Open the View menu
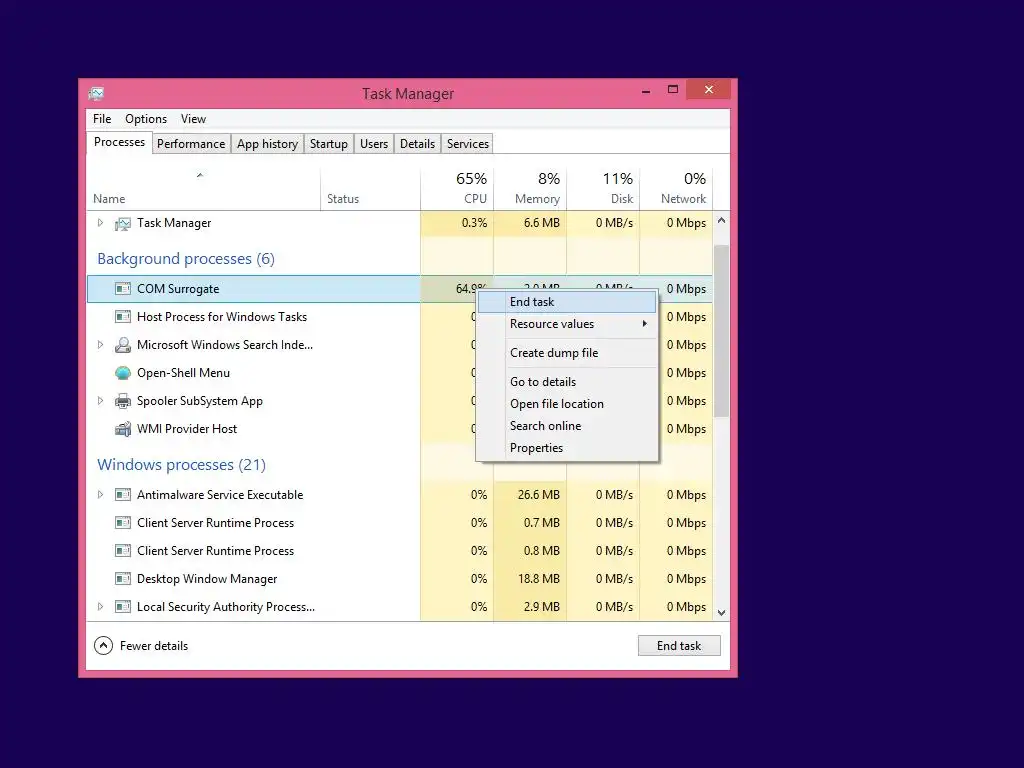Screen dimensions: 1024x768 (x=193, y=119)
